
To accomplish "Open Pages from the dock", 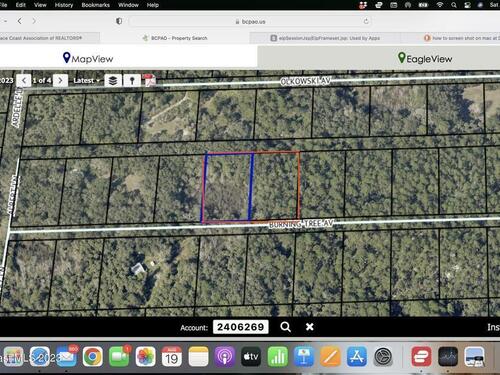I will point(330,356).
